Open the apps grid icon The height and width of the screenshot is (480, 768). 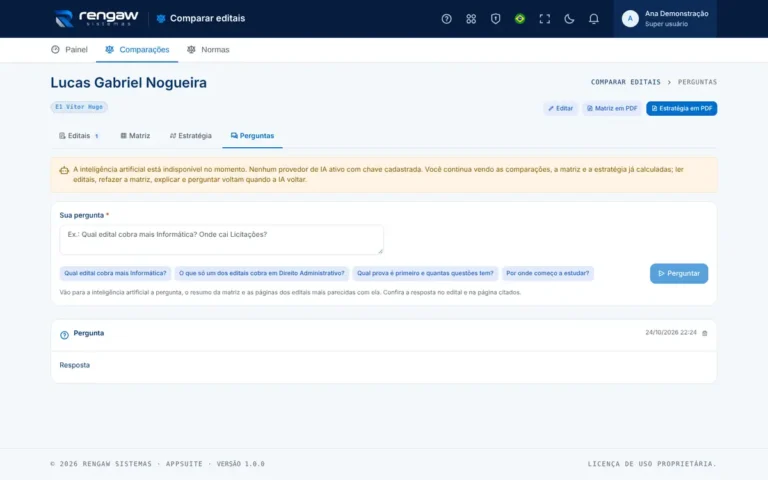(x=471, y=19)
